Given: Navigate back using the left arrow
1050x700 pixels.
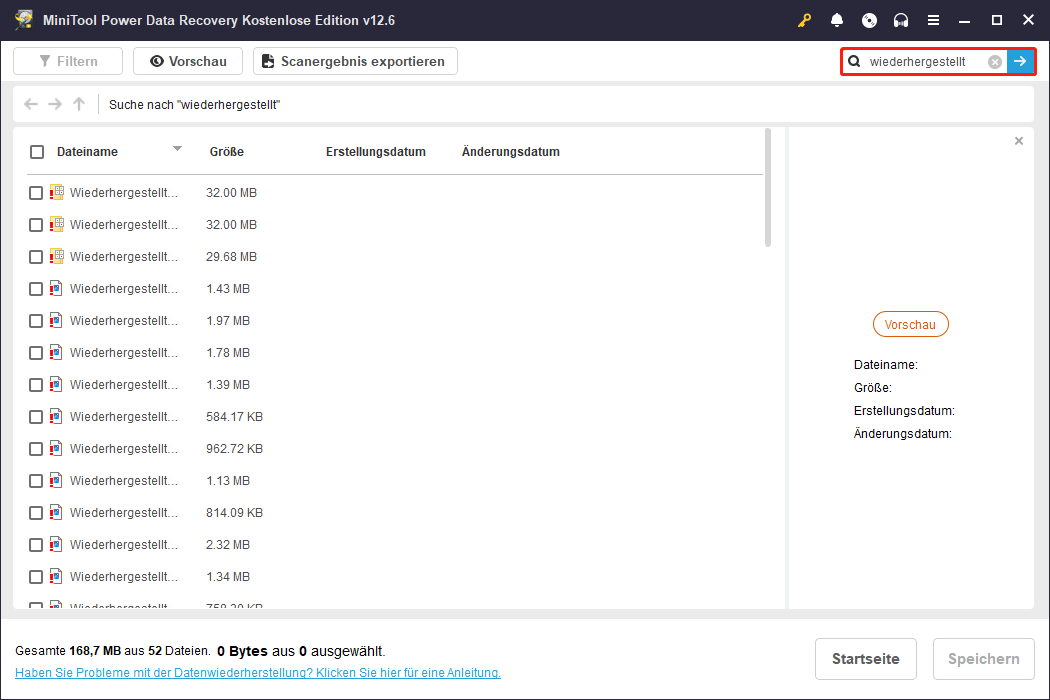Looking at the screenshot, I should tap(30, 103).
